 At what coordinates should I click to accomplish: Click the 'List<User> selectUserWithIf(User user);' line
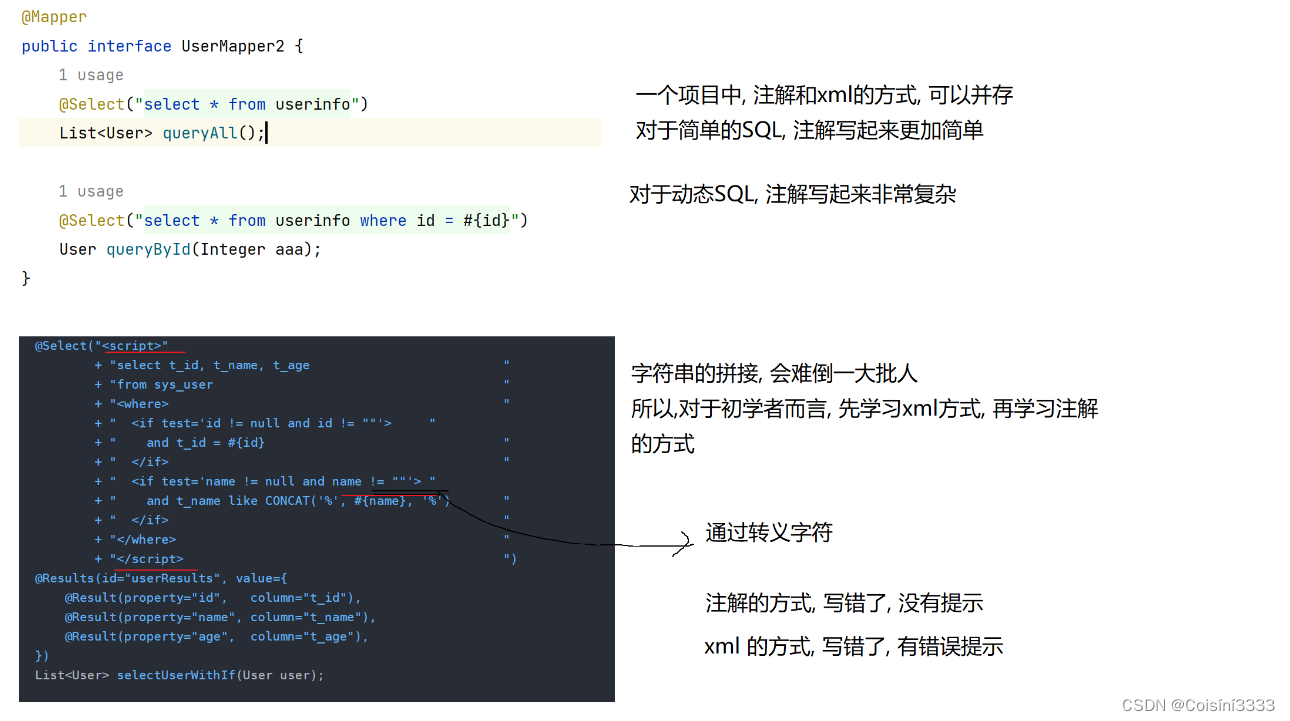coord(180,675)
